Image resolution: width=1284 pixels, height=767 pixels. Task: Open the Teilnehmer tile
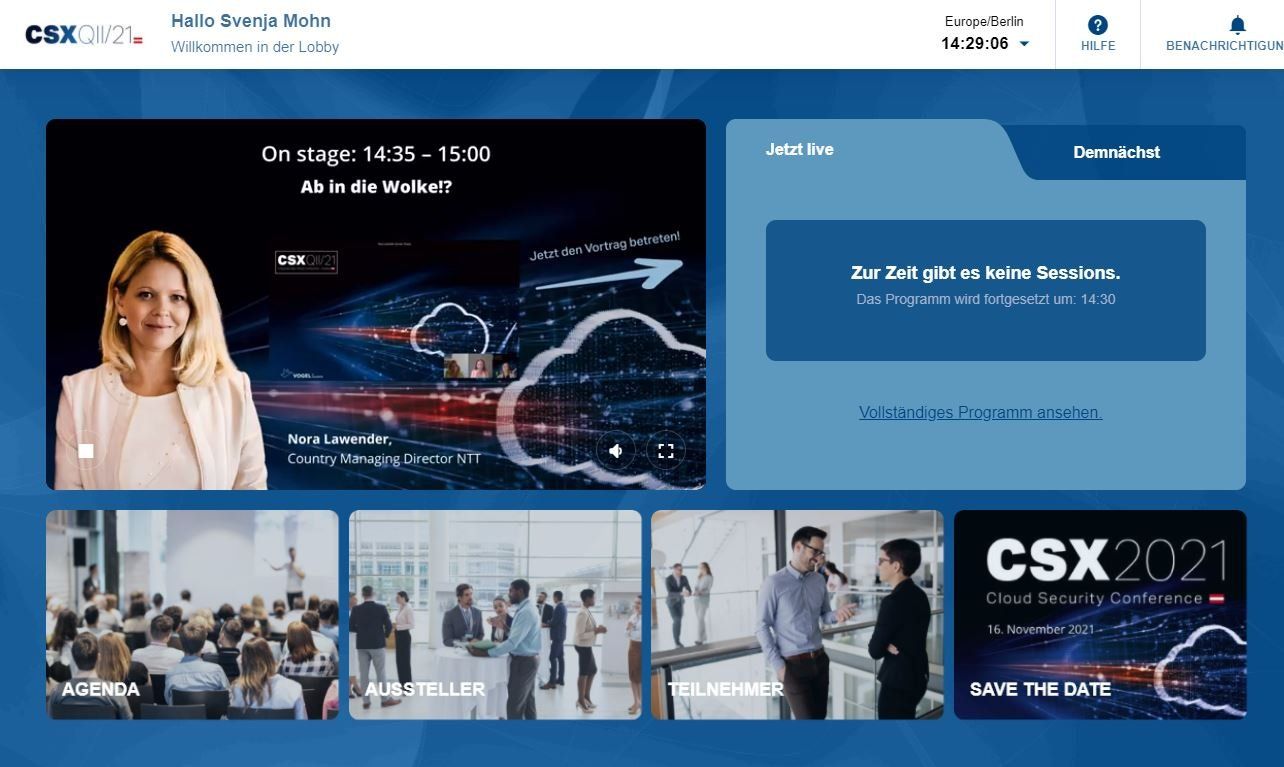(797, 615)
